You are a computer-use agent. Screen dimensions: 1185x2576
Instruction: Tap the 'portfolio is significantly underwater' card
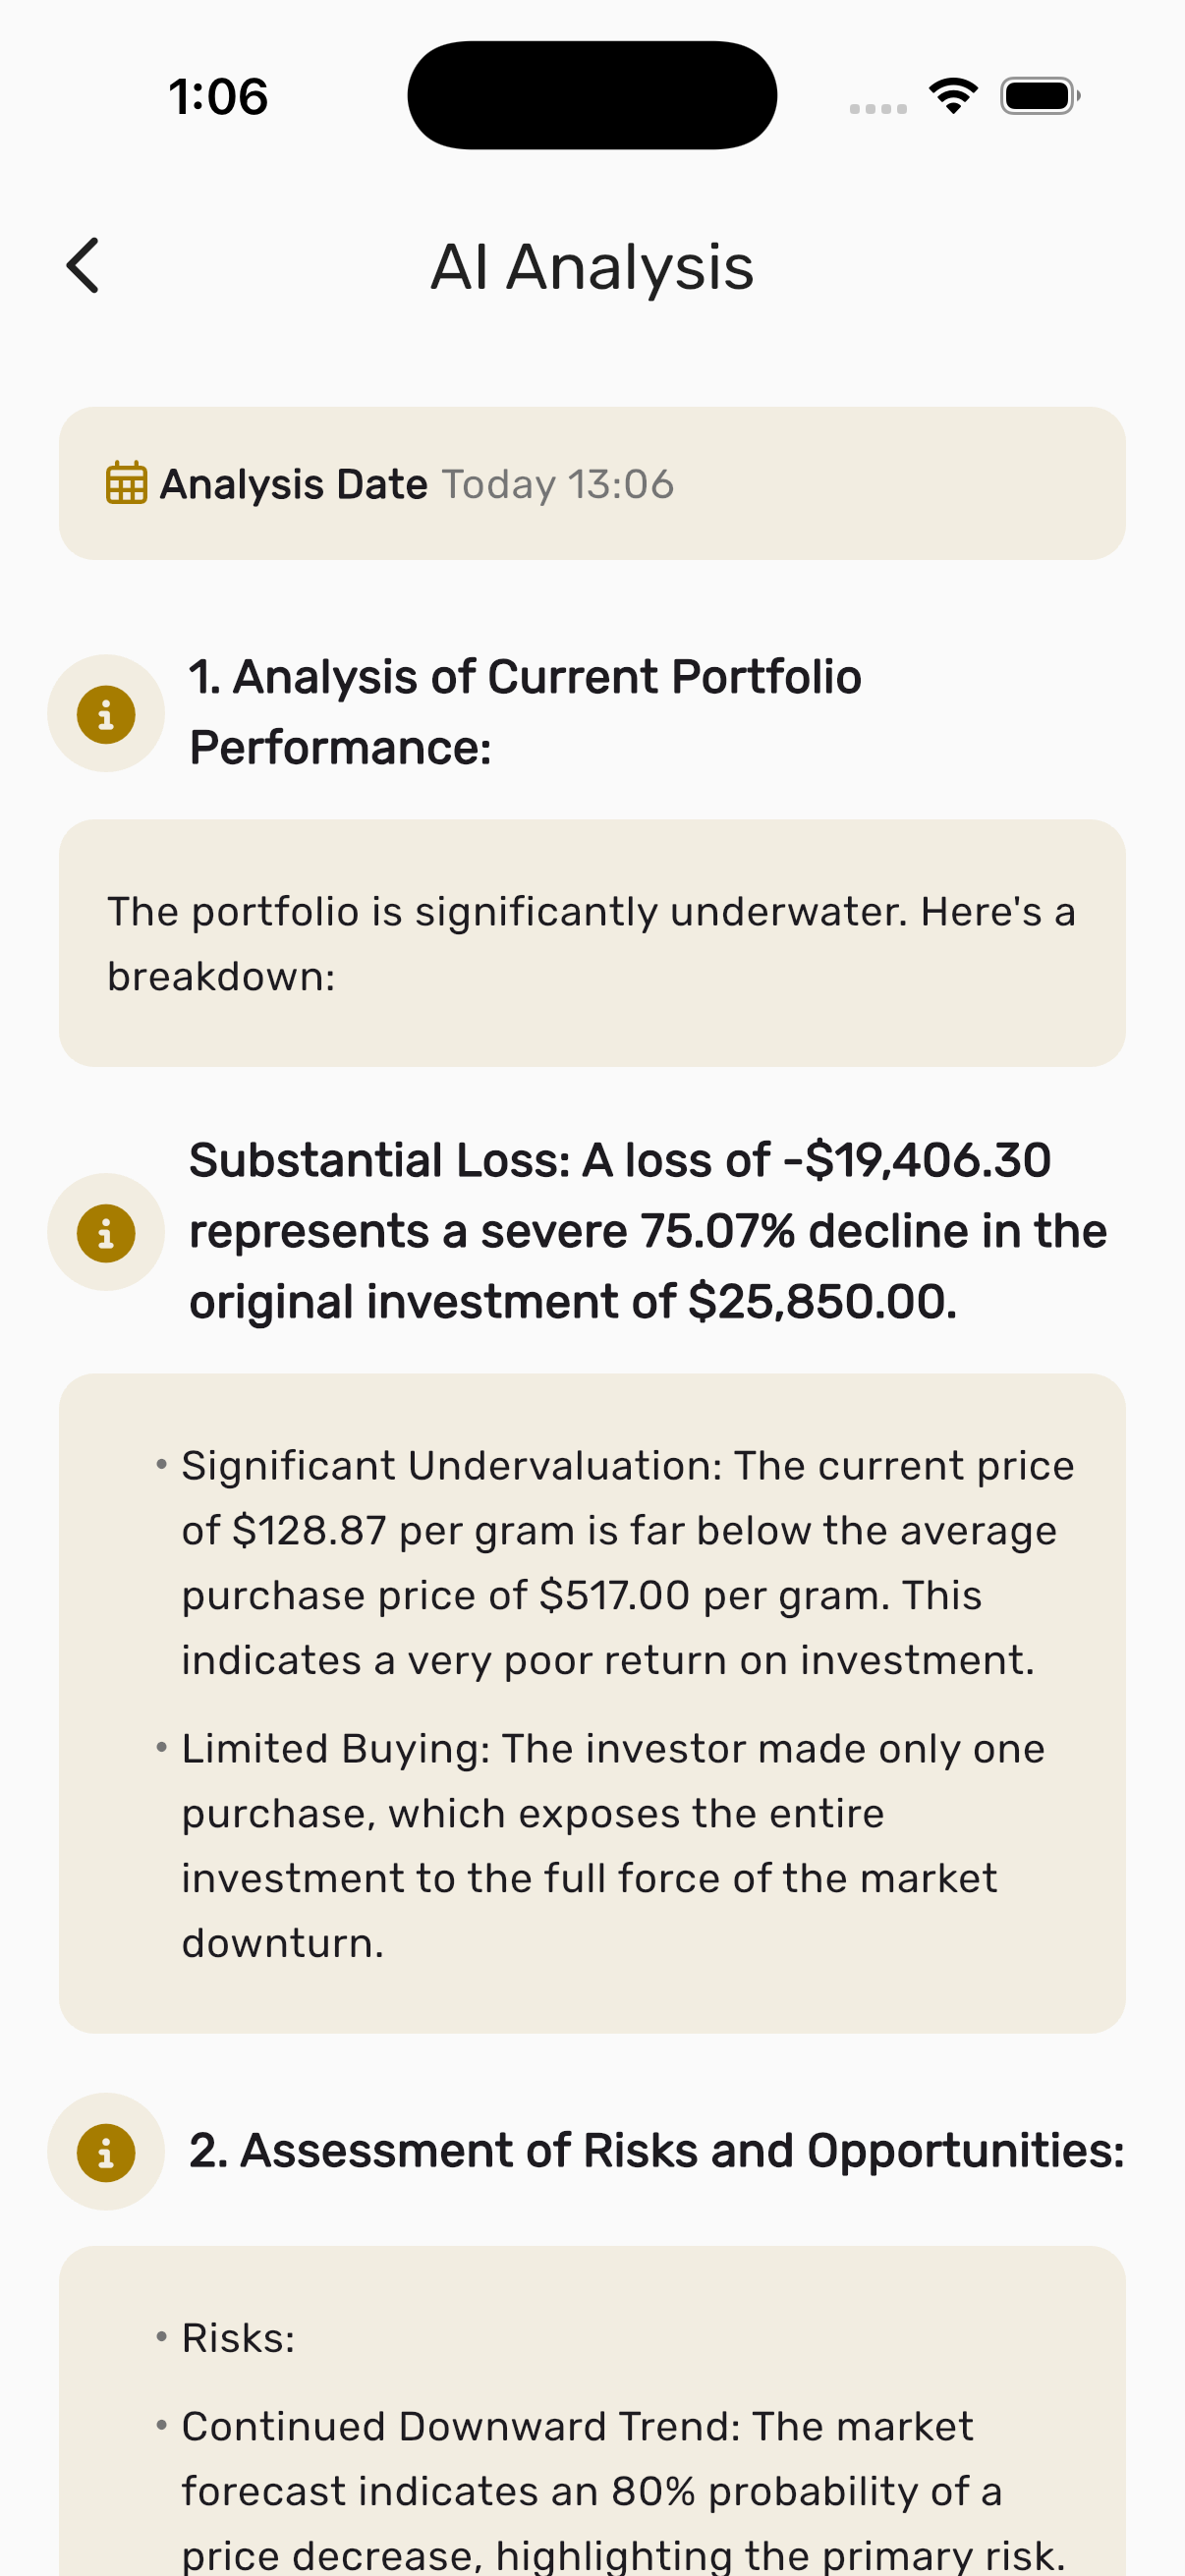(592, 943)
